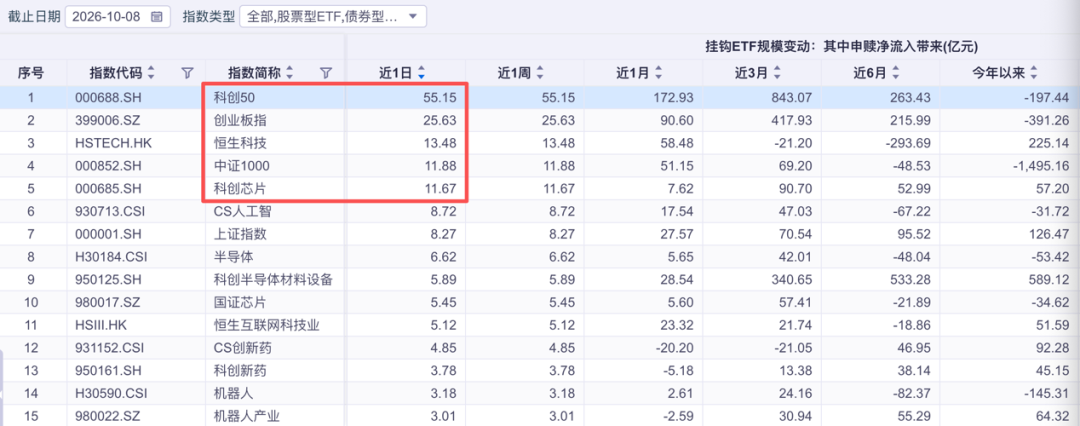Click the 科创新药 index name
The height and width of the screenshot is (426, 1080).
pos(240,371)
